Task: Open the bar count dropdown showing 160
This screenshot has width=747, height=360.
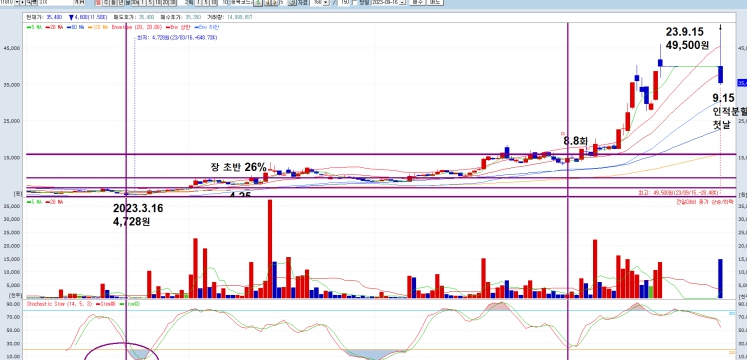Action: pos(326,2)
